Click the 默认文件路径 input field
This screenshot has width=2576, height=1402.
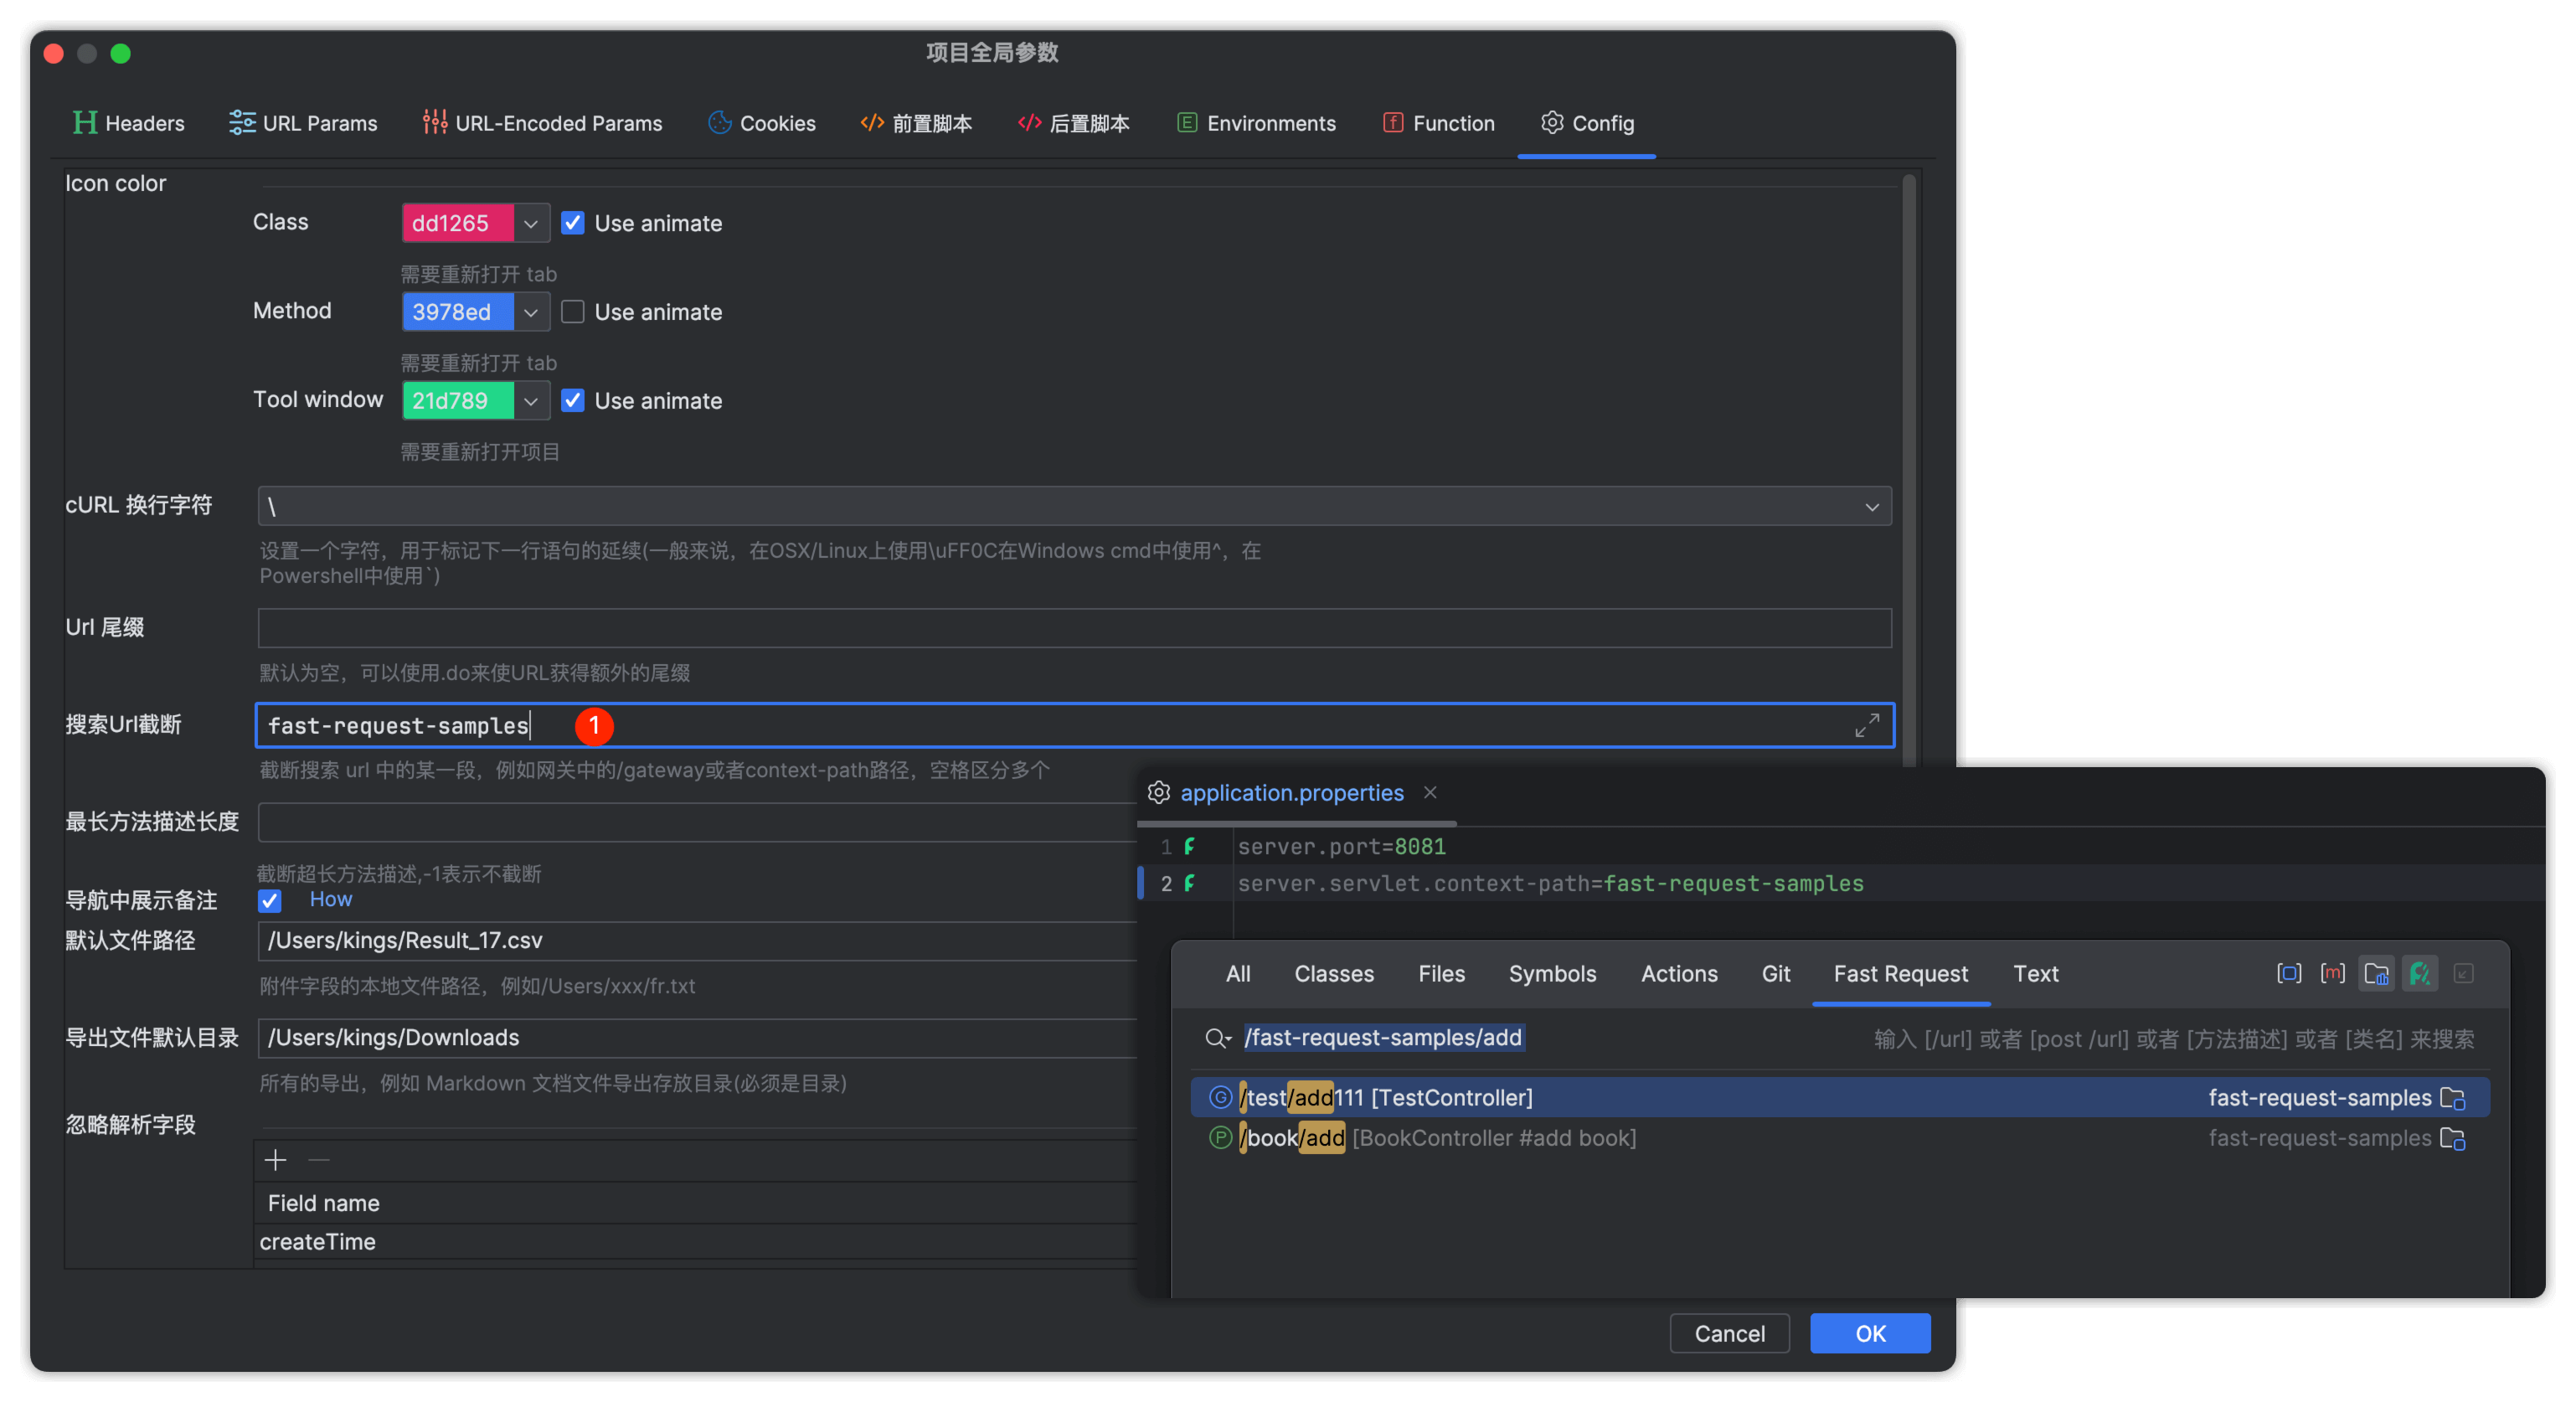(x=697, y=940)
